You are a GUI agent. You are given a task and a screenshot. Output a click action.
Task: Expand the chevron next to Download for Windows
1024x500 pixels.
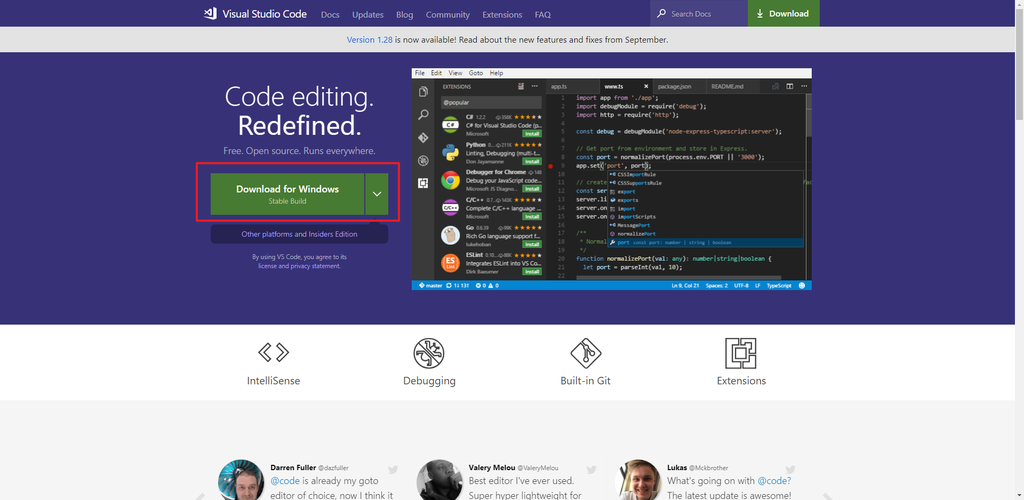[377, 194]
